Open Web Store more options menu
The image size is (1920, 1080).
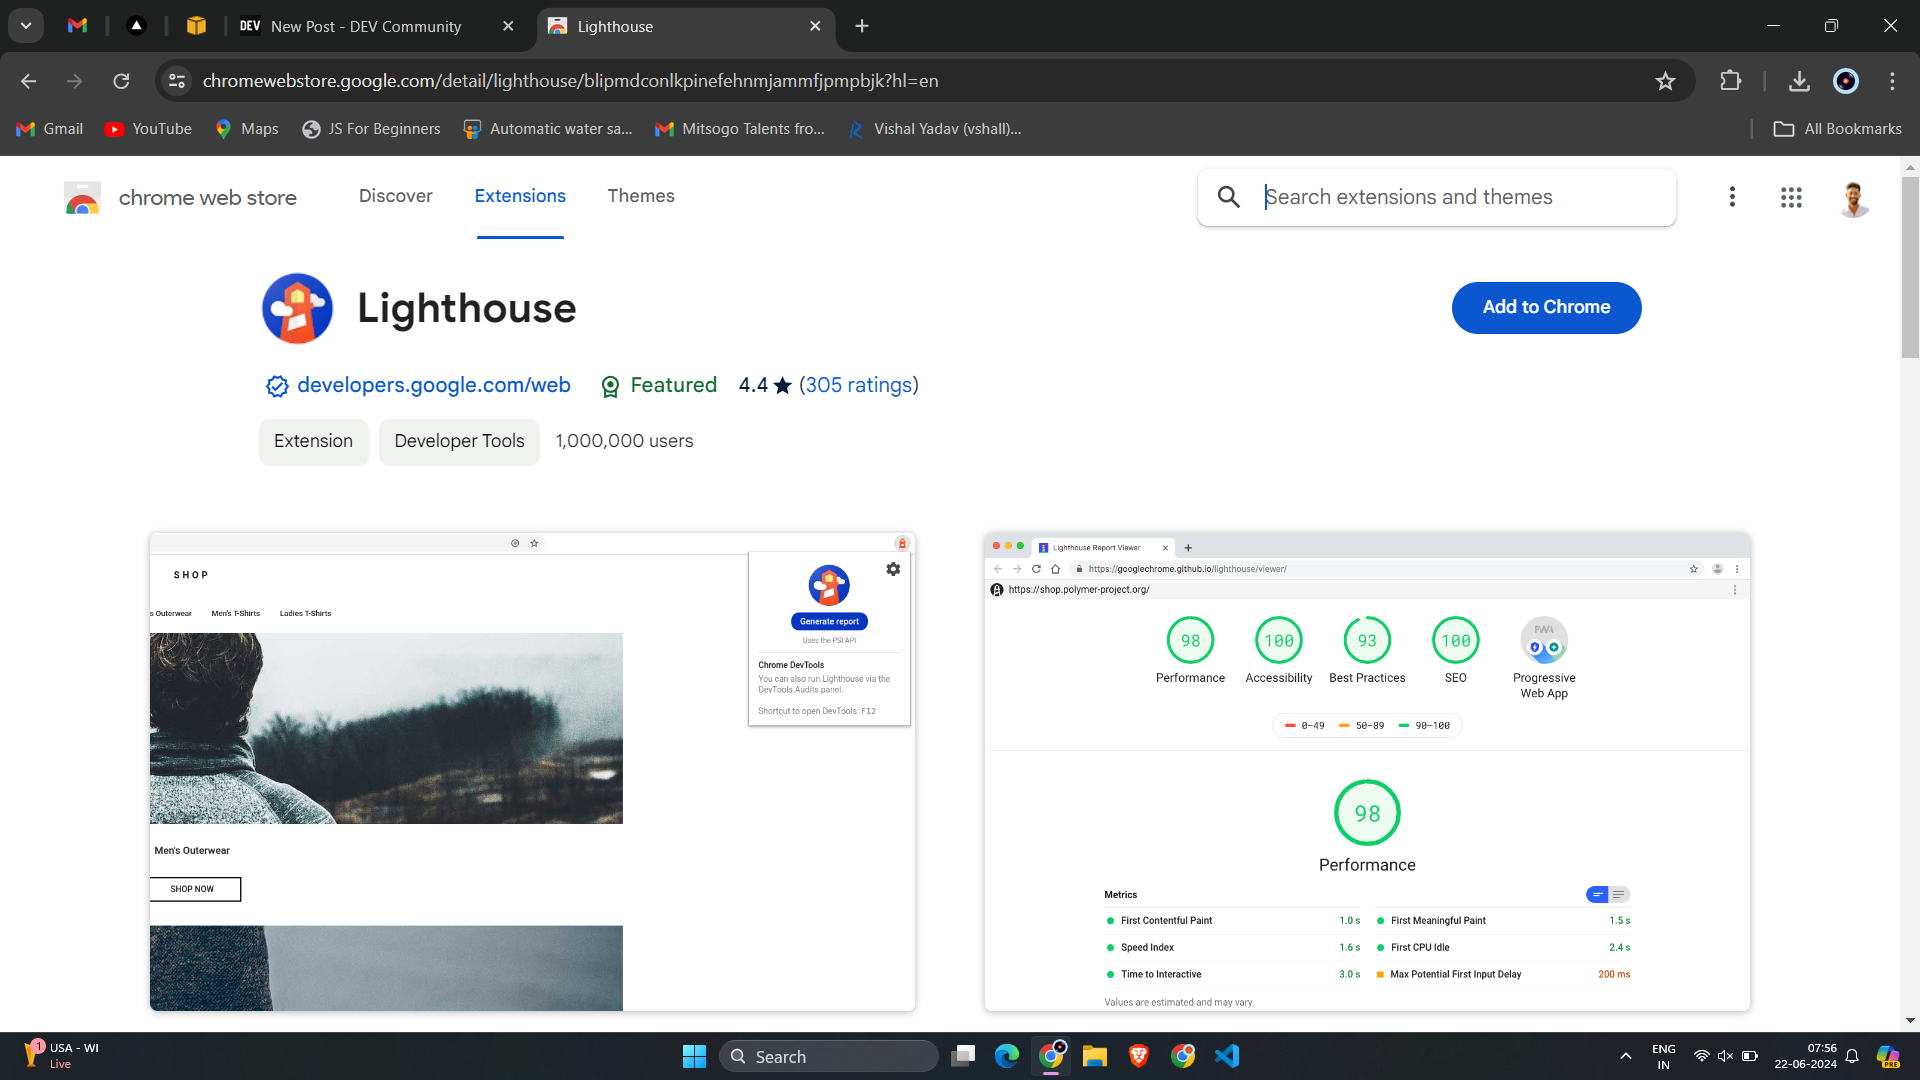click(x=1732, y=197)
